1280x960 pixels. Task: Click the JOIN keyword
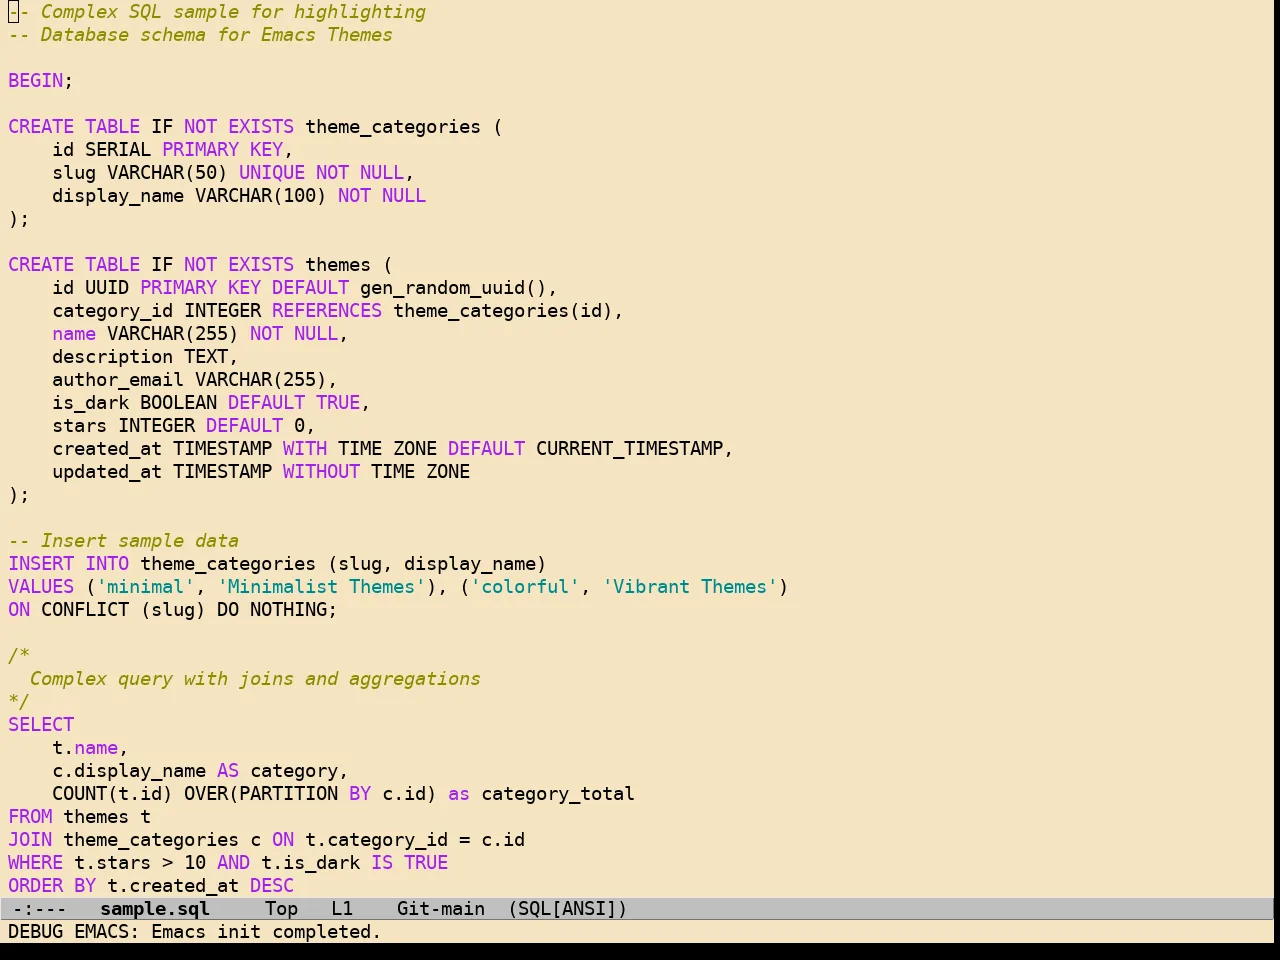click(x=30, y=840)
